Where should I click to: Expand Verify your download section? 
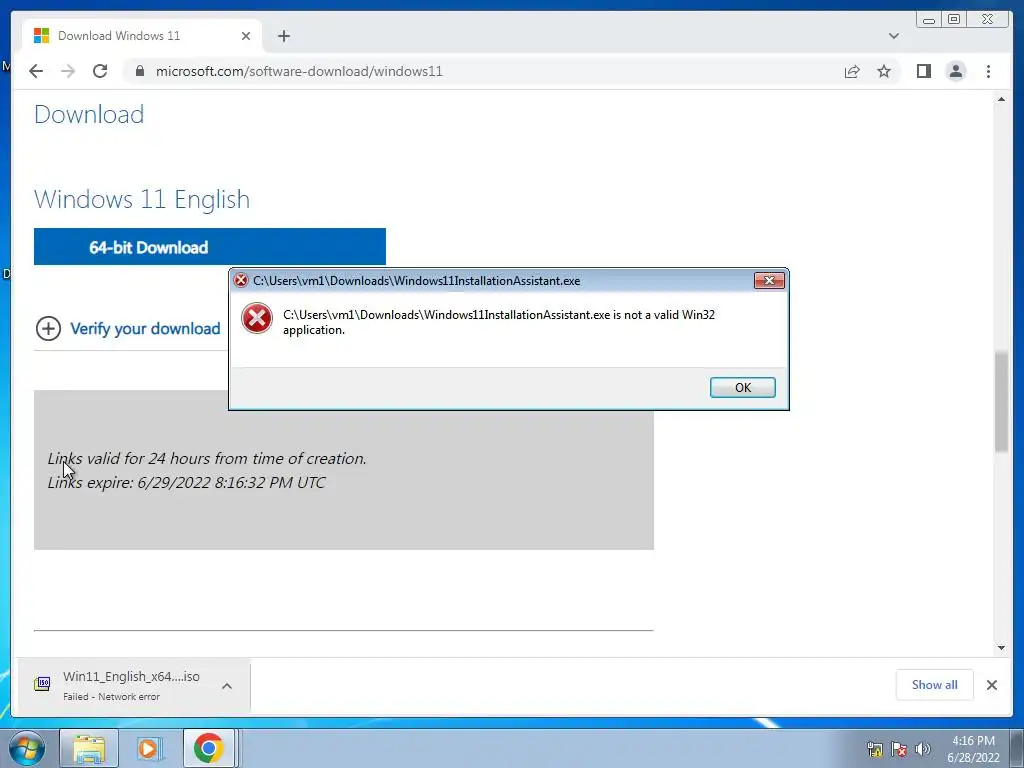pyautogui.click(x=48, y=328)
